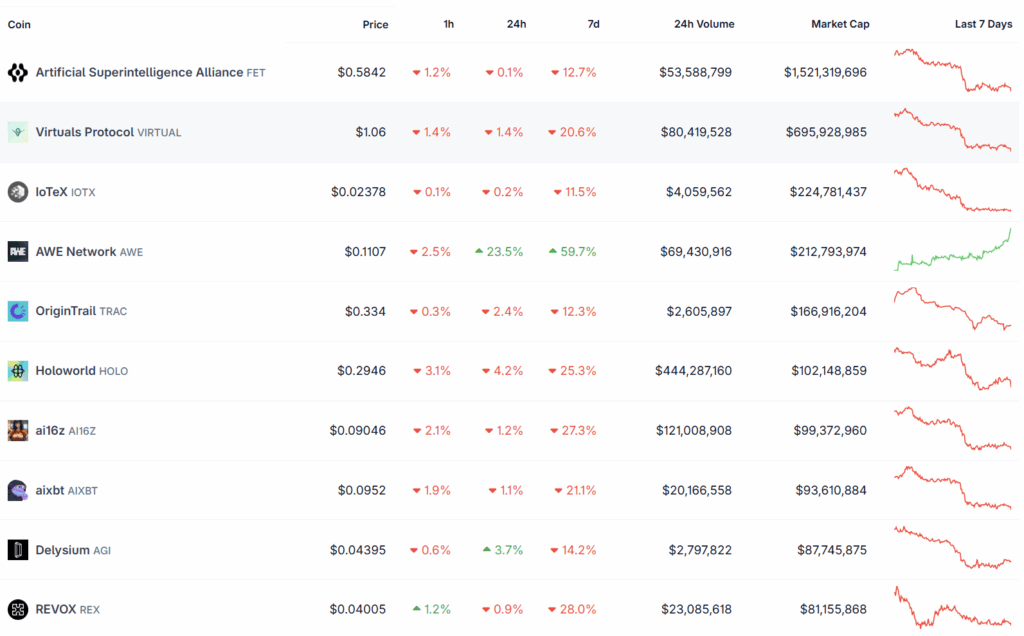Select the Delysium AGI logo icon

(17, 550)
